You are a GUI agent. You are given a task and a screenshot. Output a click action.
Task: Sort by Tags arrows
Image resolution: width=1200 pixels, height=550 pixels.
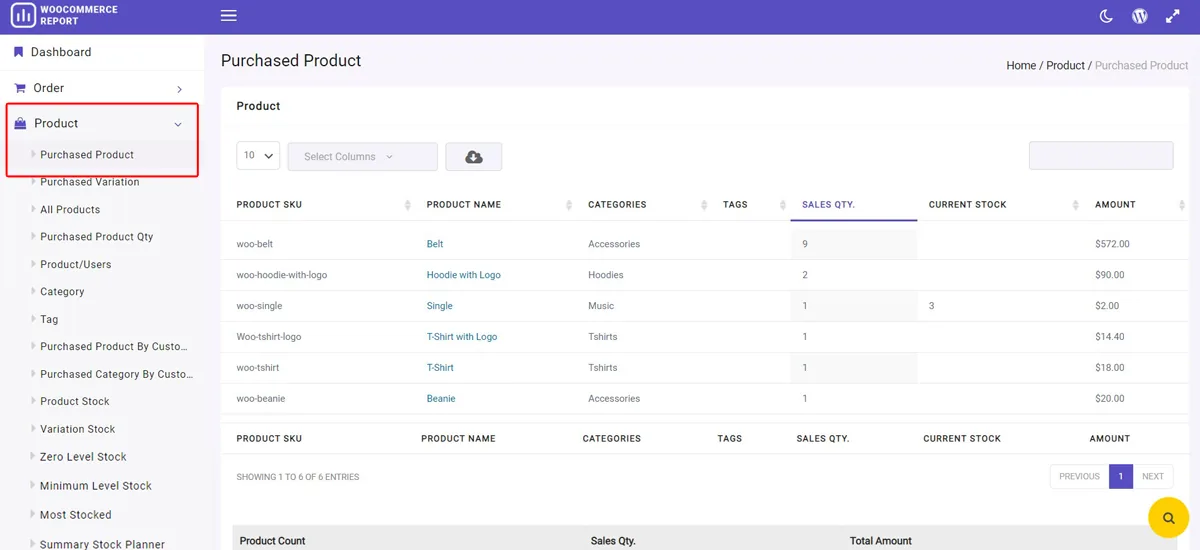[x=782, y=205]
